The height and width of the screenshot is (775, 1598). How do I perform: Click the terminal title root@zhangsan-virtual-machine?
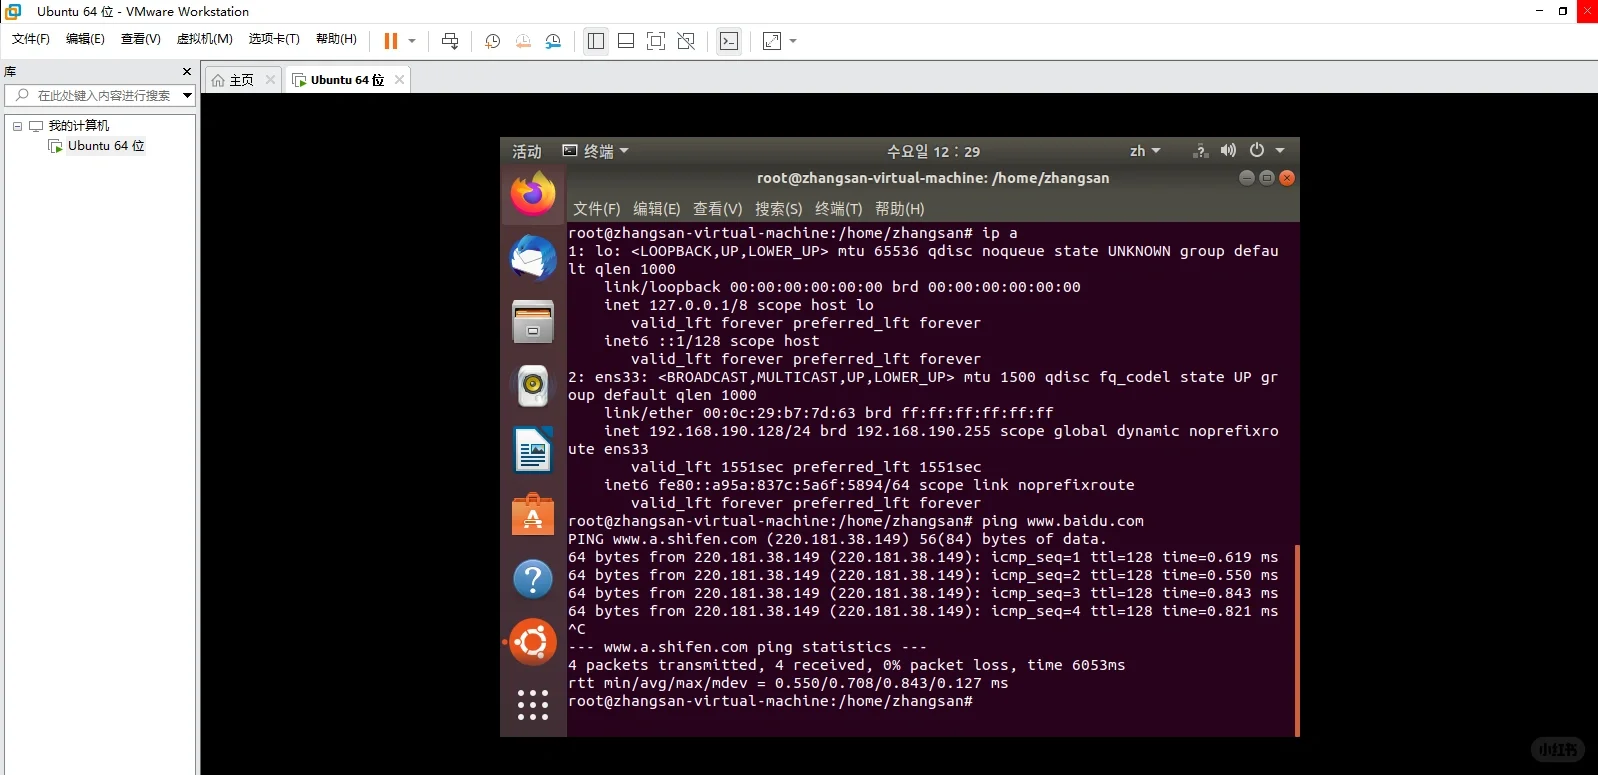[933, 178]
